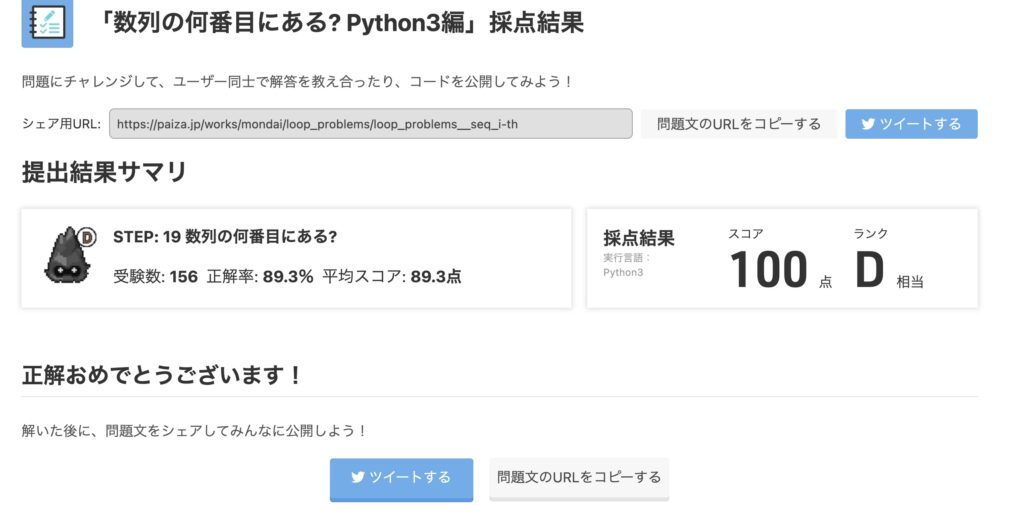Click the 正解率: 89.3% statistic
Viewport: 1024px width, 515px height.
pos(260,277)
